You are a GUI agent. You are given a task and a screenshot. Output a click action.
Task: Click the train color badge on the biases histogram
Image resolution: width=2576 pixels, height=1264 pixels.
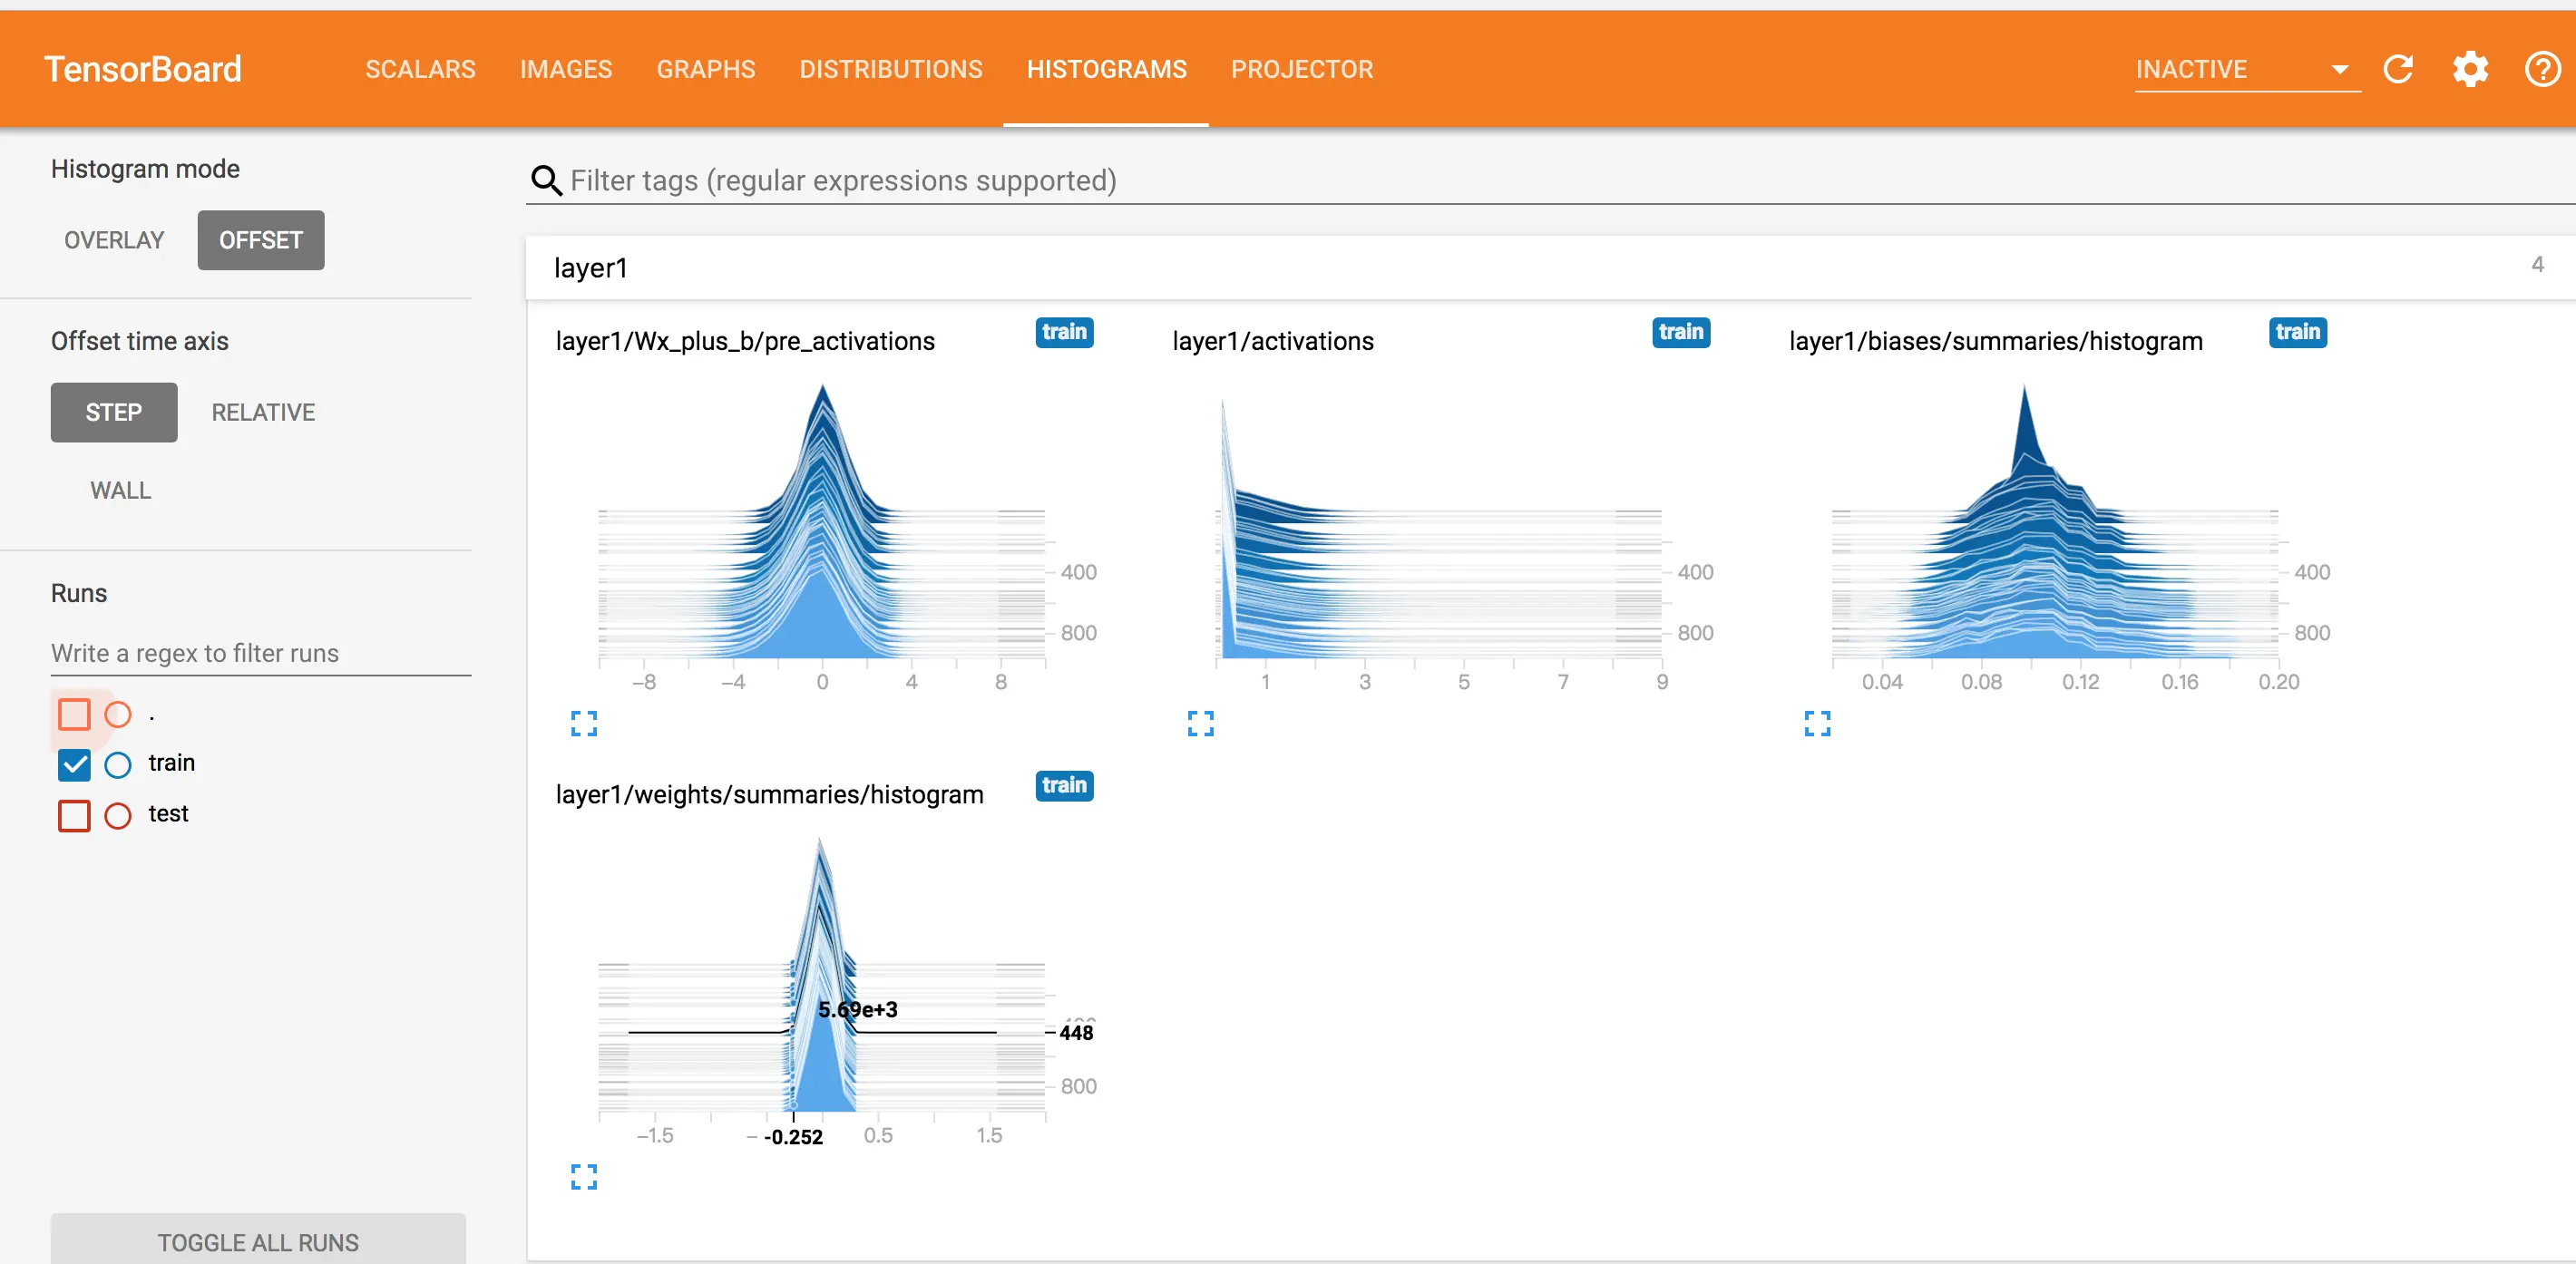click(x=2297, y=332)
